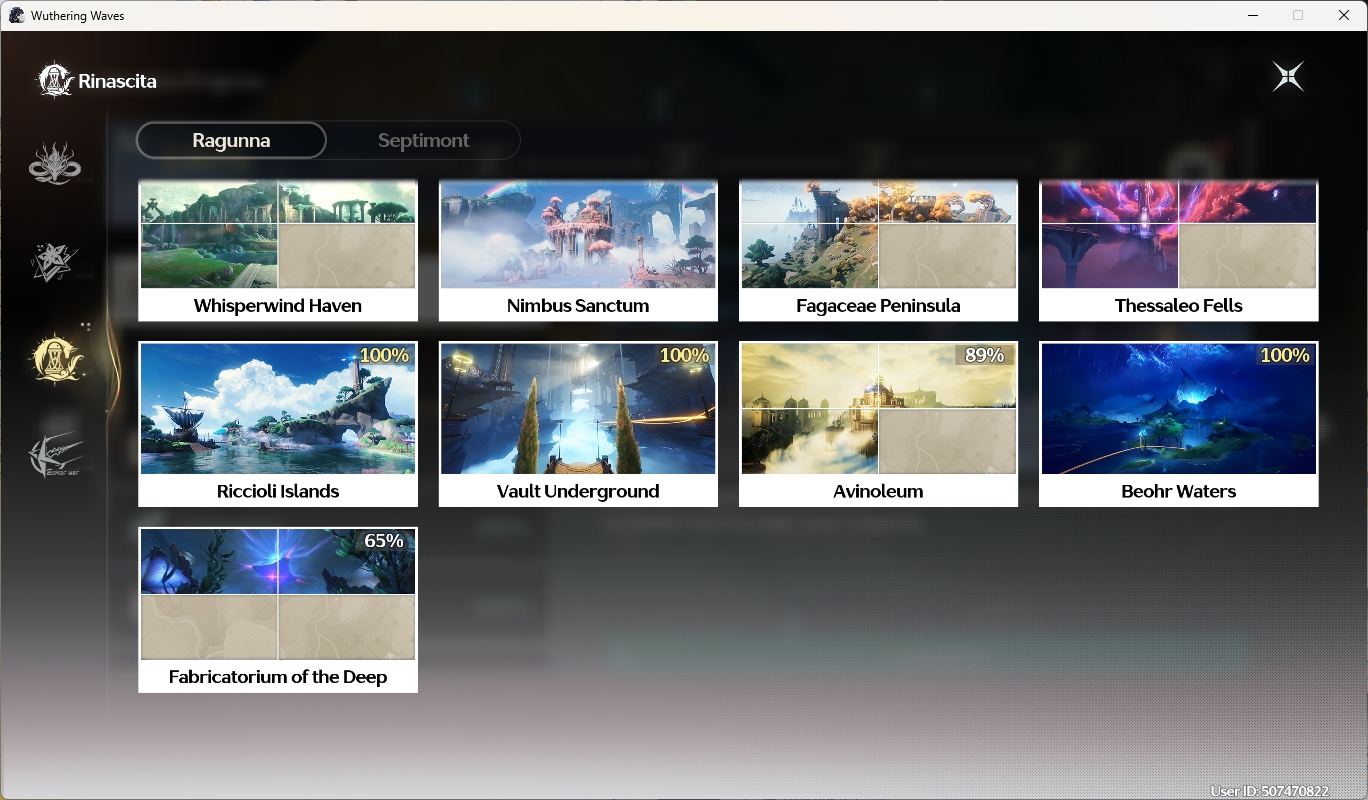Open Fabricatorium of the Deep card
The height and width of the screenshot is (800, 1368).
(278, 610)
